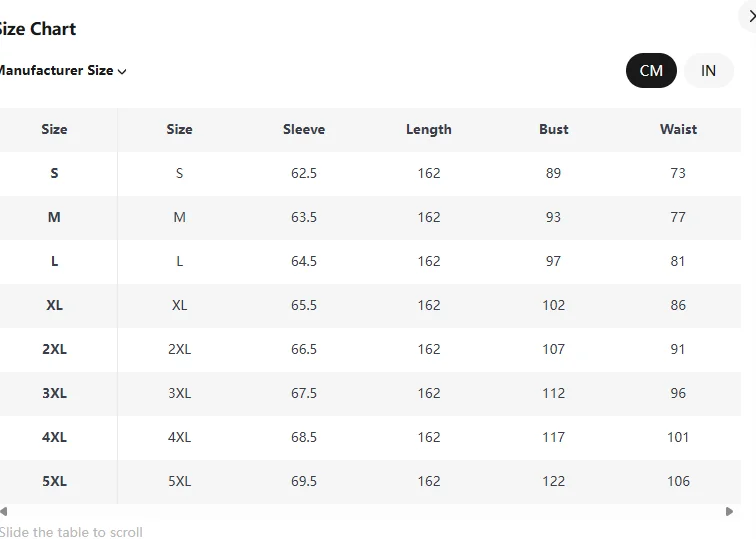Viewport: 756px width, 539px height.
Task: Click the 4XL waist value 101
Action: click(x=678, y=437)
